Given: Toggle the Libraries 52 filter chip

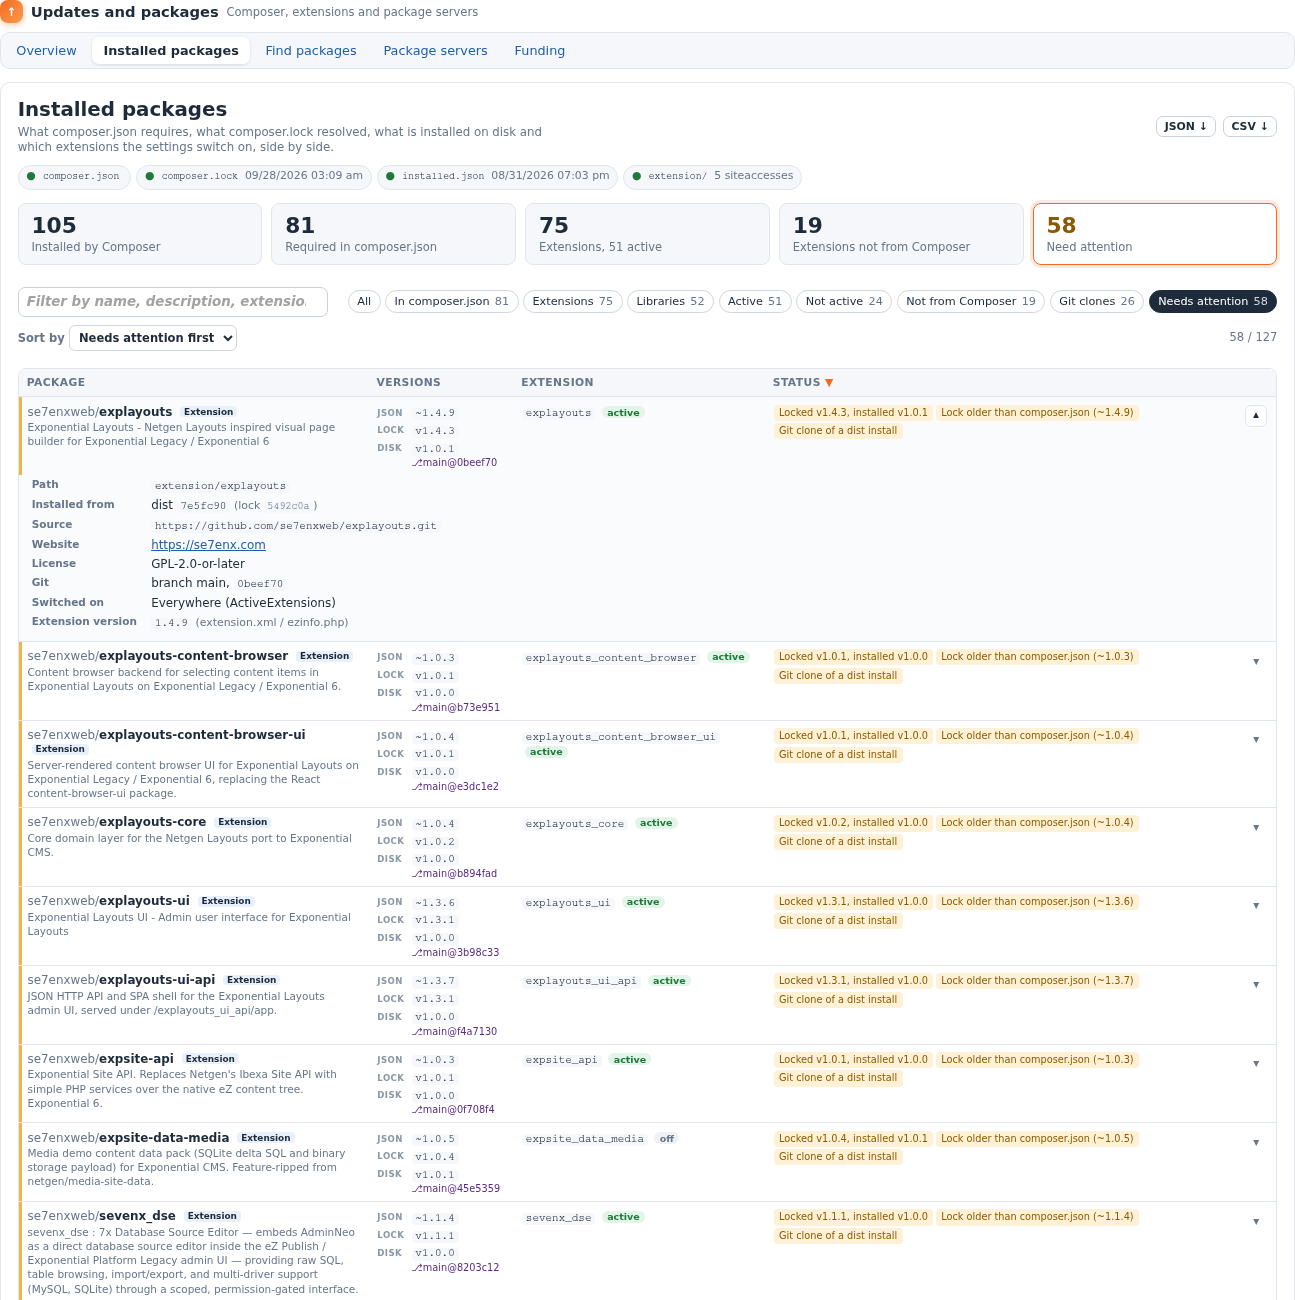Looking at the screenshot, I should pyautogui.click(x=670, y=301).
